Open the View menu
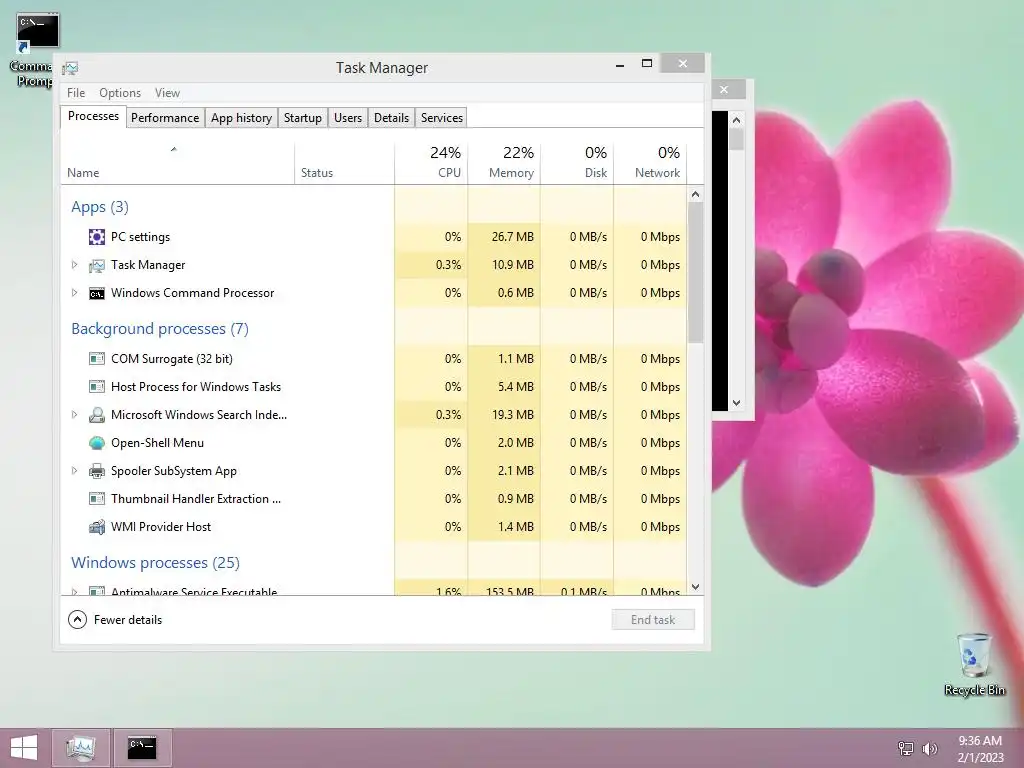This screenshot has height=768, width=1024. pyautogui.click(x=167, y=93)
